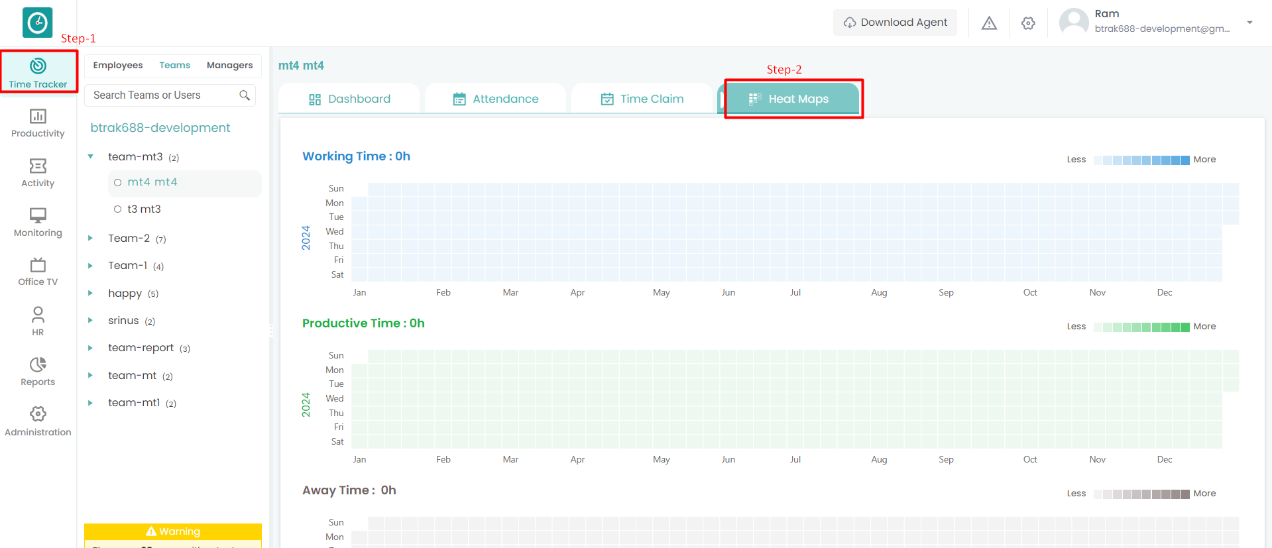Image resolution: width=1272 pixels, height=548 pixels.
Task: Click the Attendance calendar icon
Action: click(x=460, y=99)
